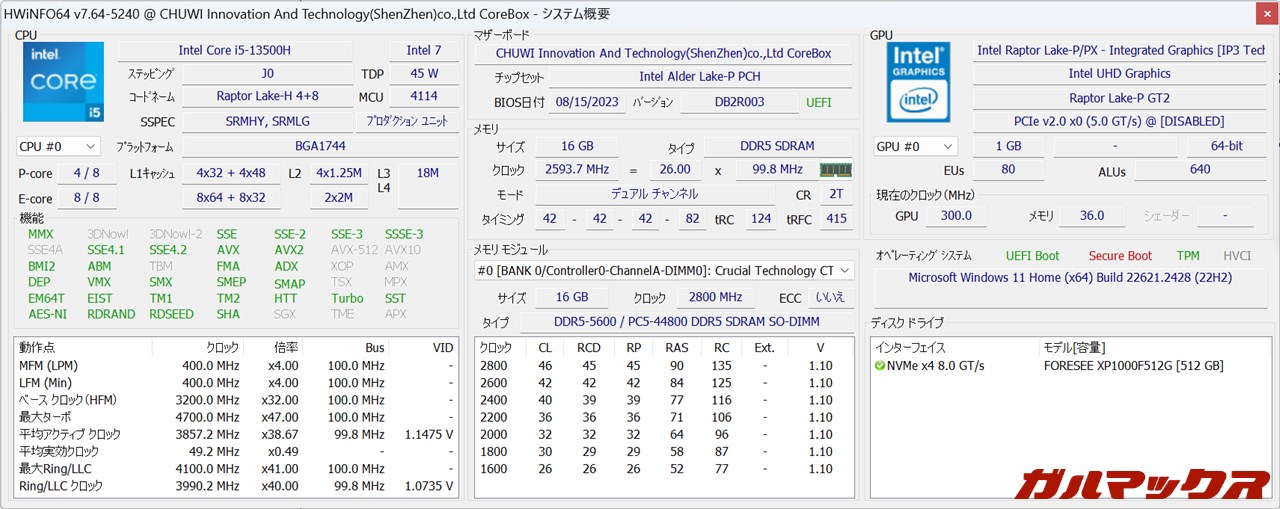Click the SSPEC value SRMHY, SRMLG
The height and width of the screenshot is (509, 1280).
click(x=267, y=121)
